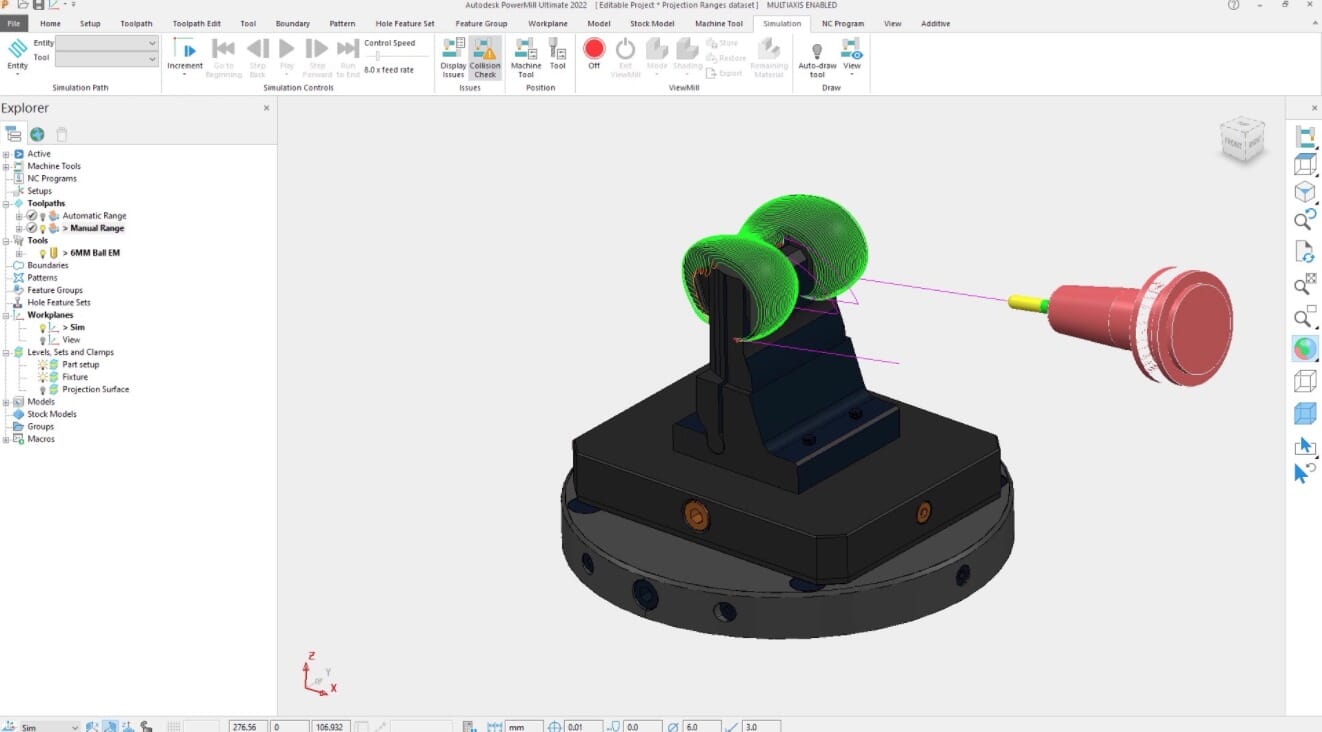Viewport: 1322px width, 732px height.
Task: Expand the Toolpaths tree node
Action: coord(6,203)
